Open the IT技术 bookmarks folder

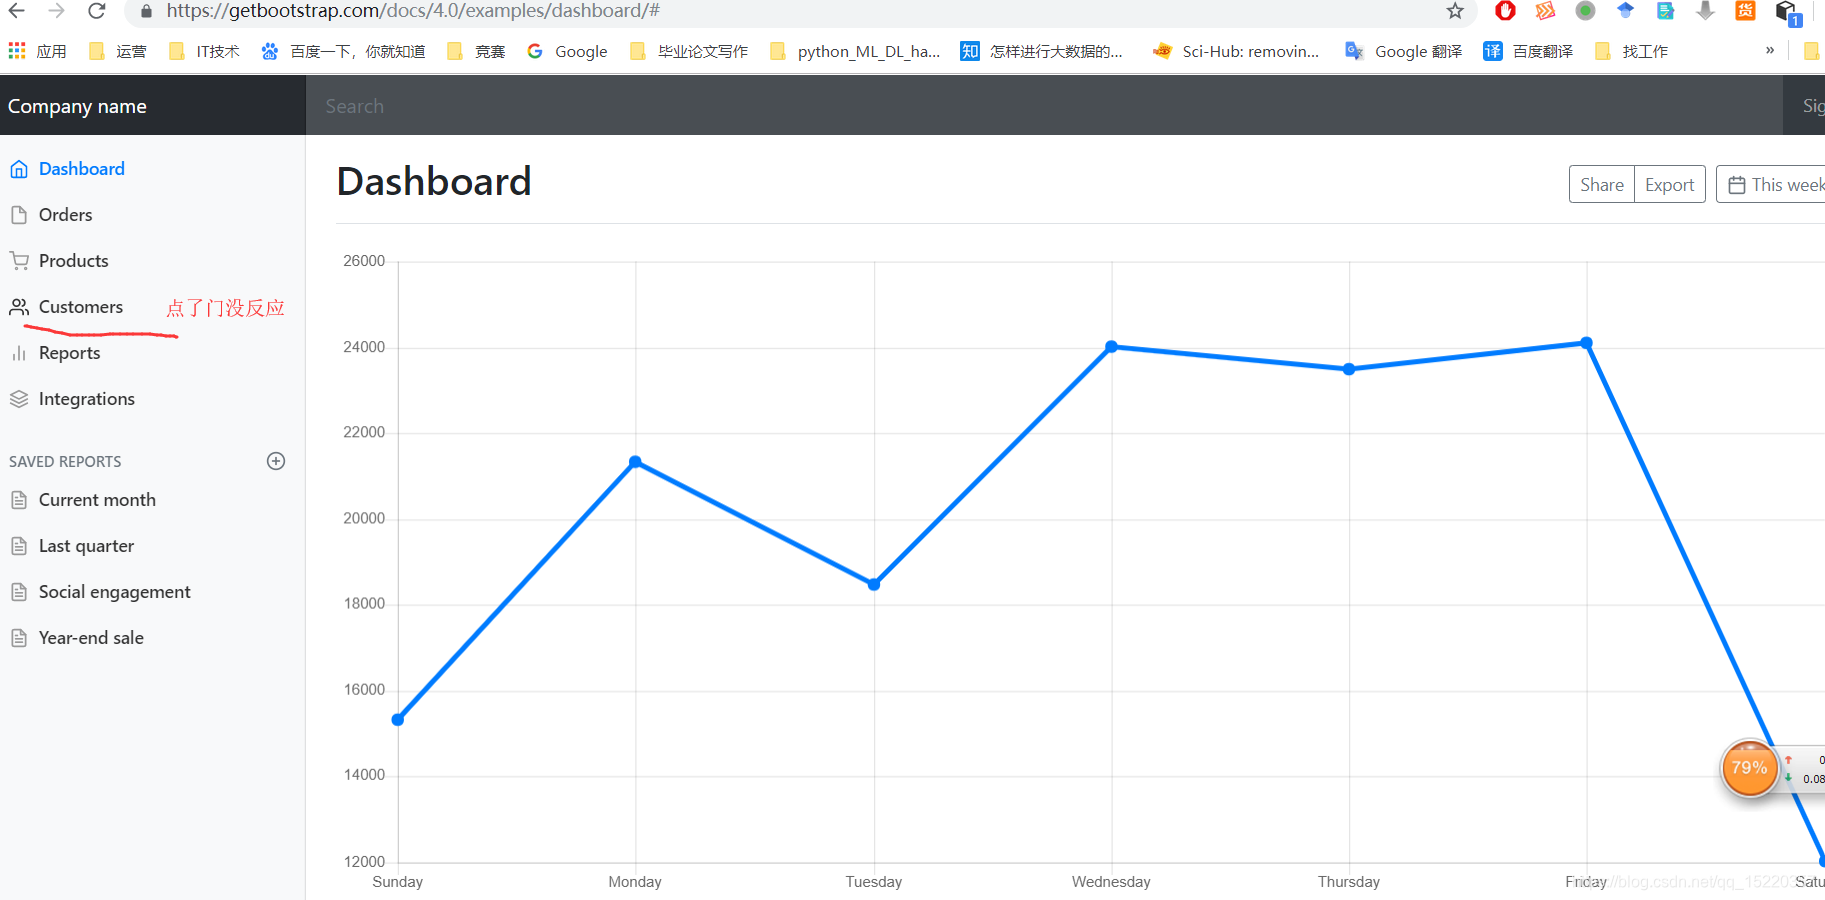pyautogui.click(x=204, y=51)
